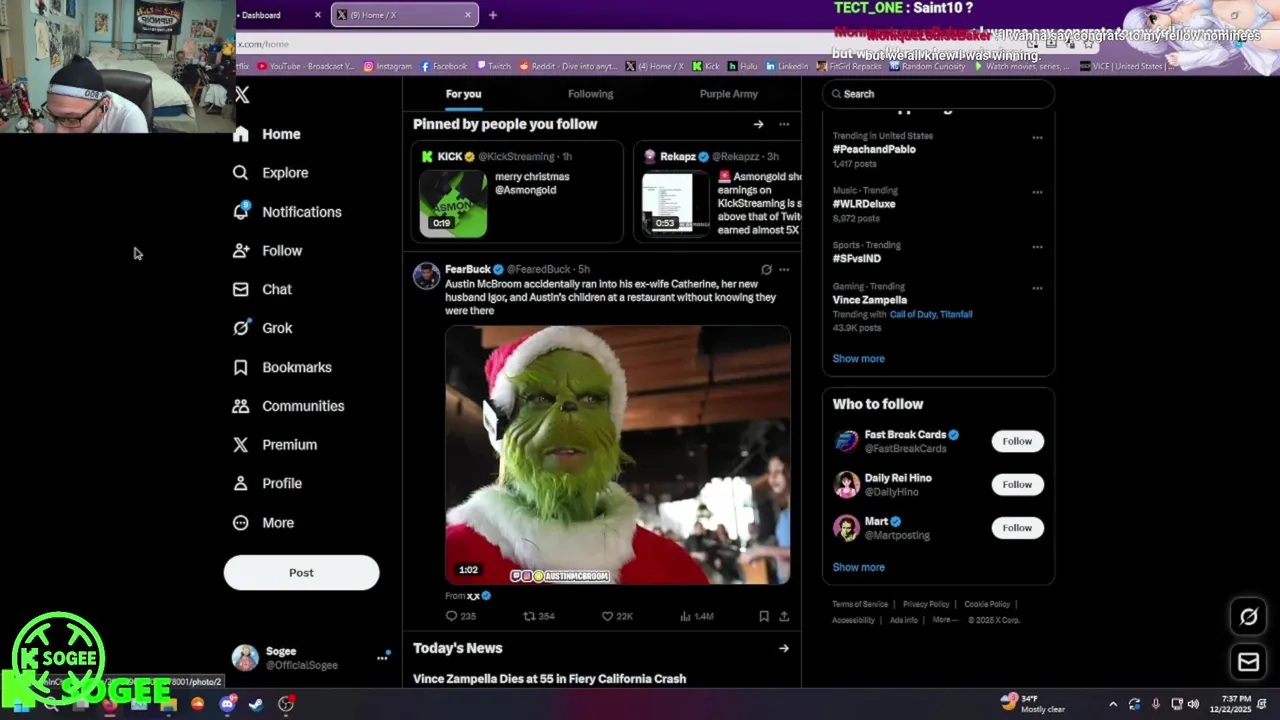
Task: Open the #WLRDeluxe trend
Action: tap(864, 204)
